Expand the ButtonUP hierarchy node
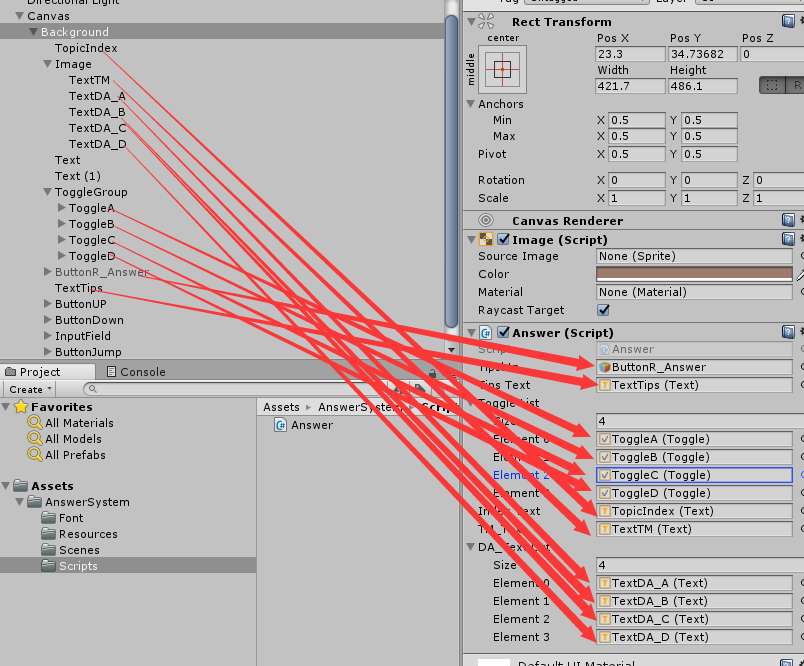This screenshot has height=666, width=804. 48,304
